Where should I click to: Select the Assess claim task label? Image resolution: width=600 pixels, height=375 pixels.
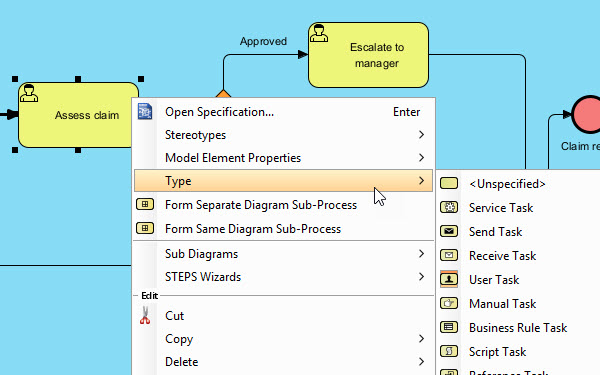[x=87, y=115]
